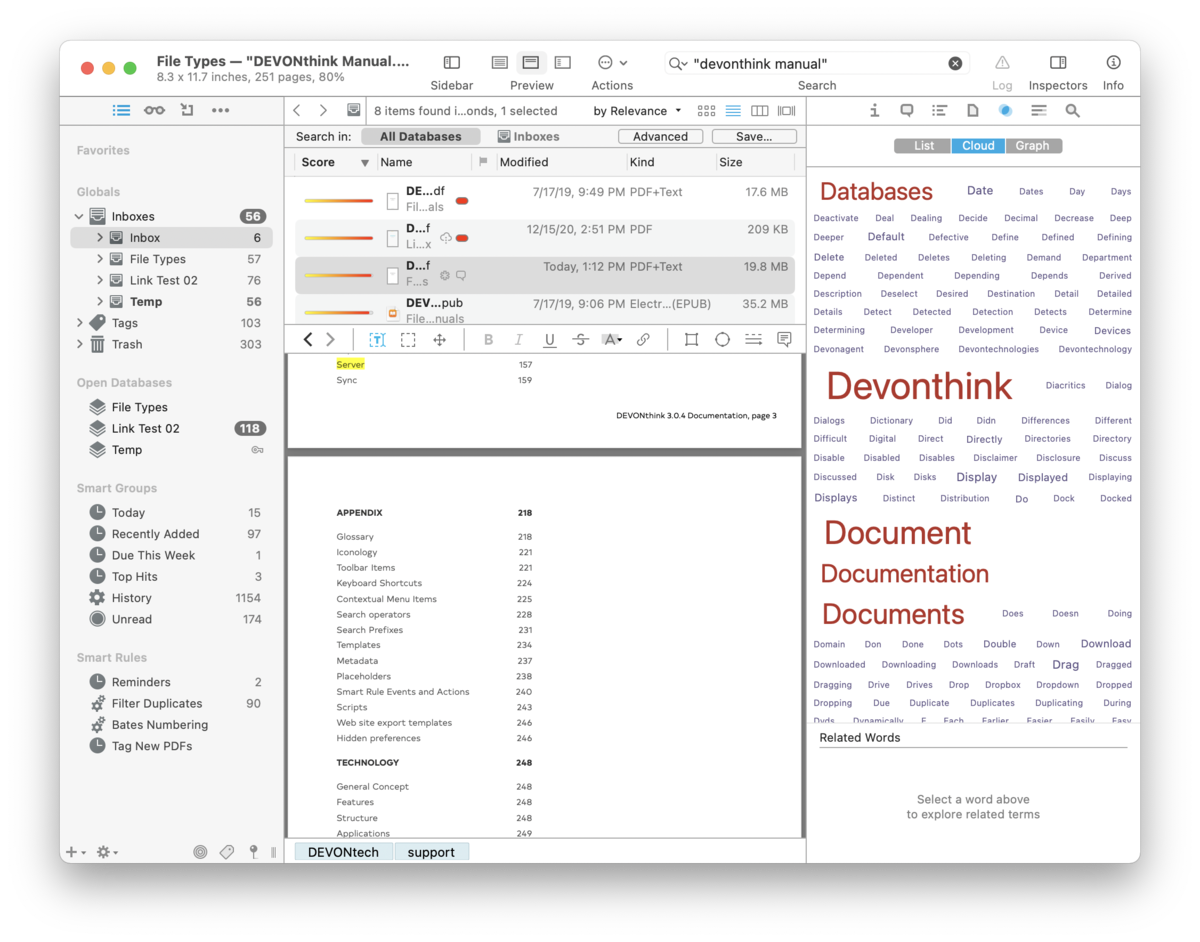The image size is (1200, 942).
Task: Switch to columns view
Action: tap(760, 111)
